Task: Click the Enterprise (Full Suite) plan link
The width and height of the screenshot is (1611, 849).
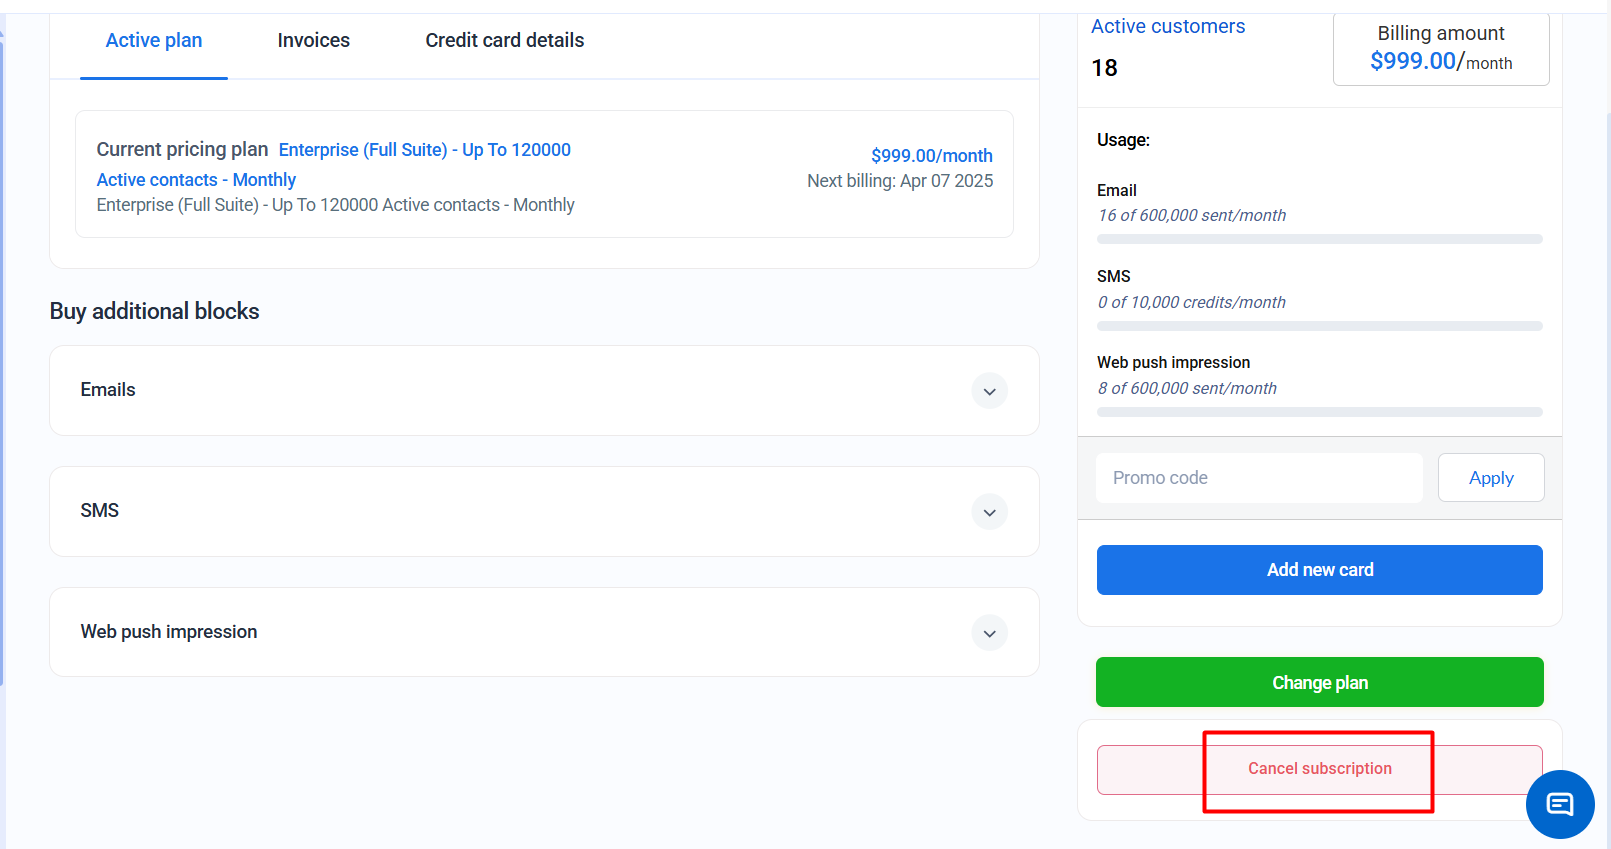Action: click(424, 150)
